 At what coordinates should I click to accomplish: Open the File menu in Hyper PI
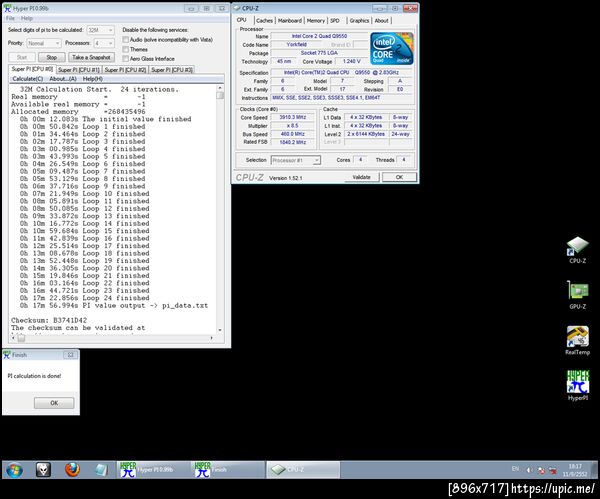pyautogui.click(x=10, y=18)
